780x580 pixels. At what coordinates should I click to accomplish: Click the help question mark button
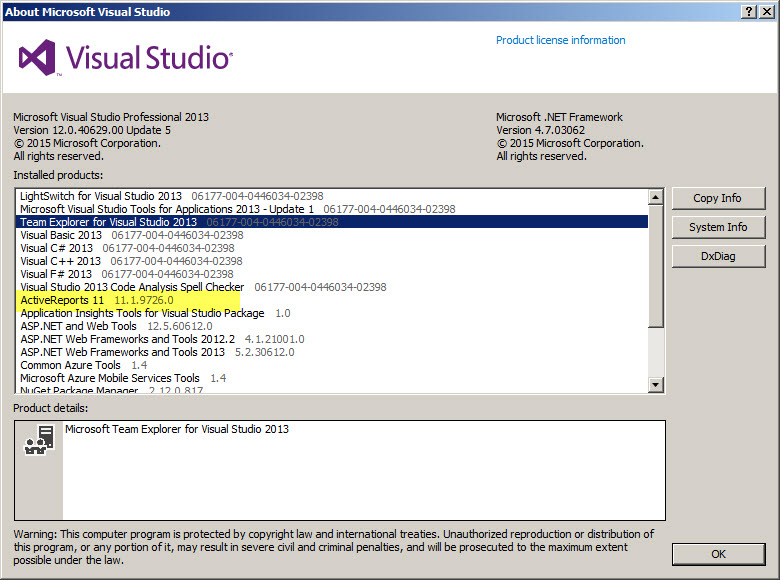[x=749, y=11]
